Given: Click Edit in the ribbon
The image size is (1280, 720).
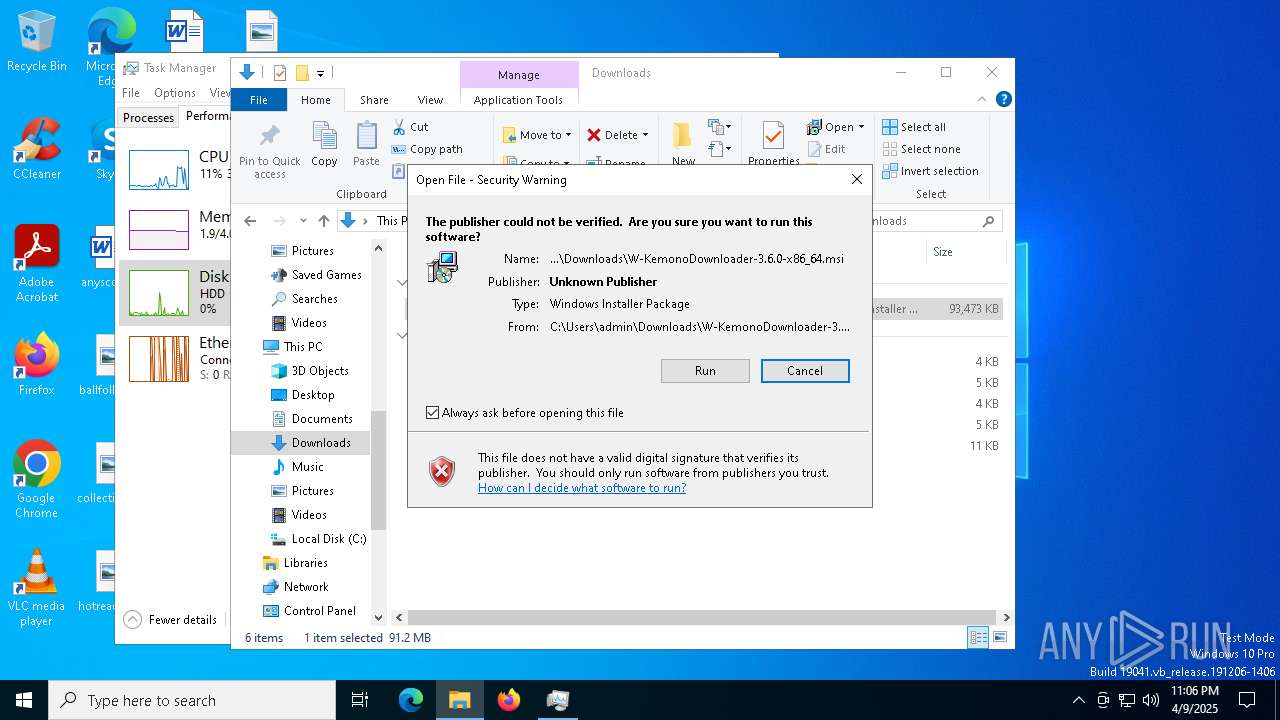Looking at the screenshot, I should (826, 149).
